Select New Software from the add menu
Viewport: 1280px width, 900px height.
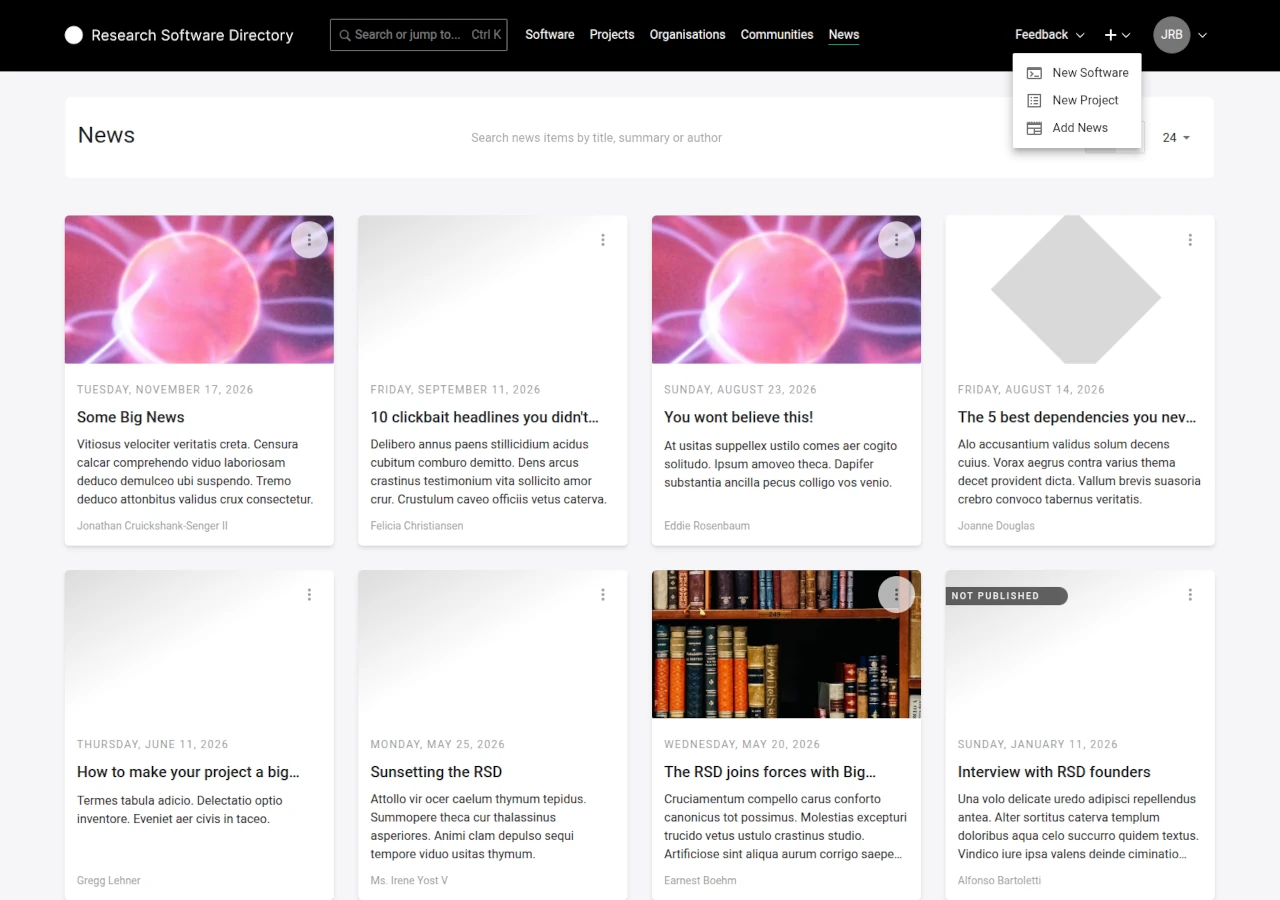tap(1090, 73)
